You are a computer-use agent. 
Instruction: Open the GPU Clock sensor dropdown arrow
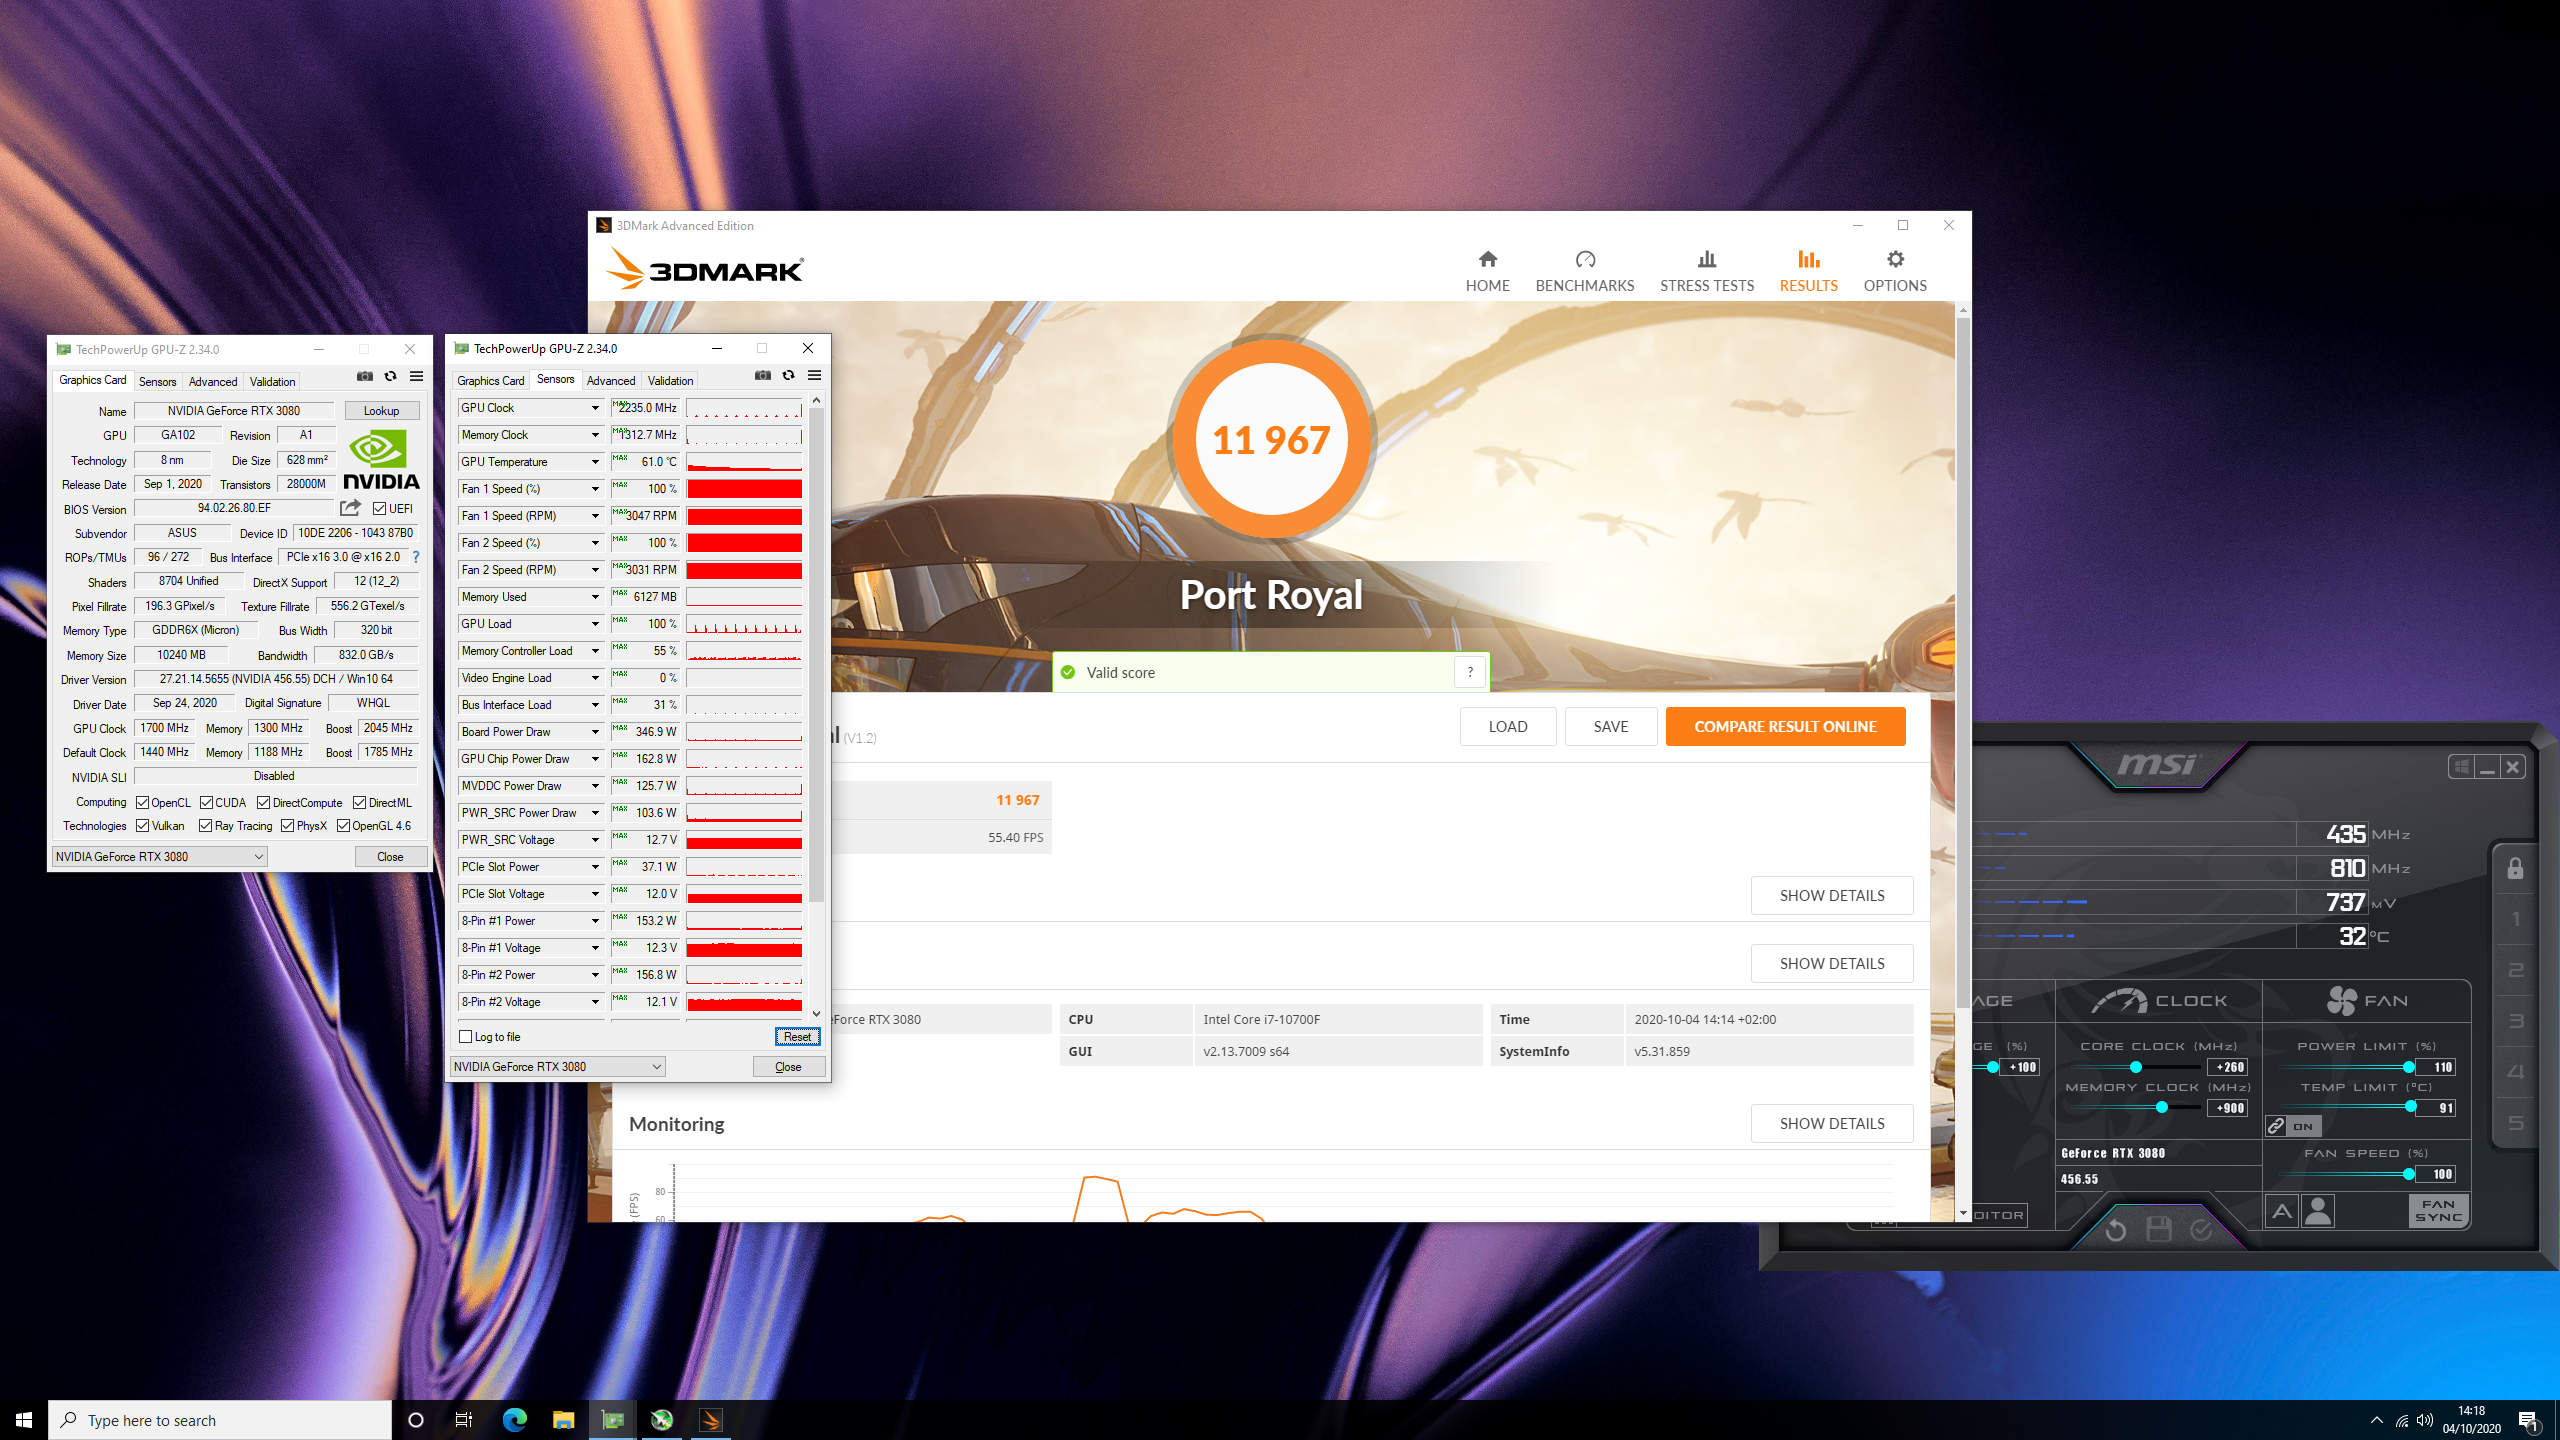[595, 408]
